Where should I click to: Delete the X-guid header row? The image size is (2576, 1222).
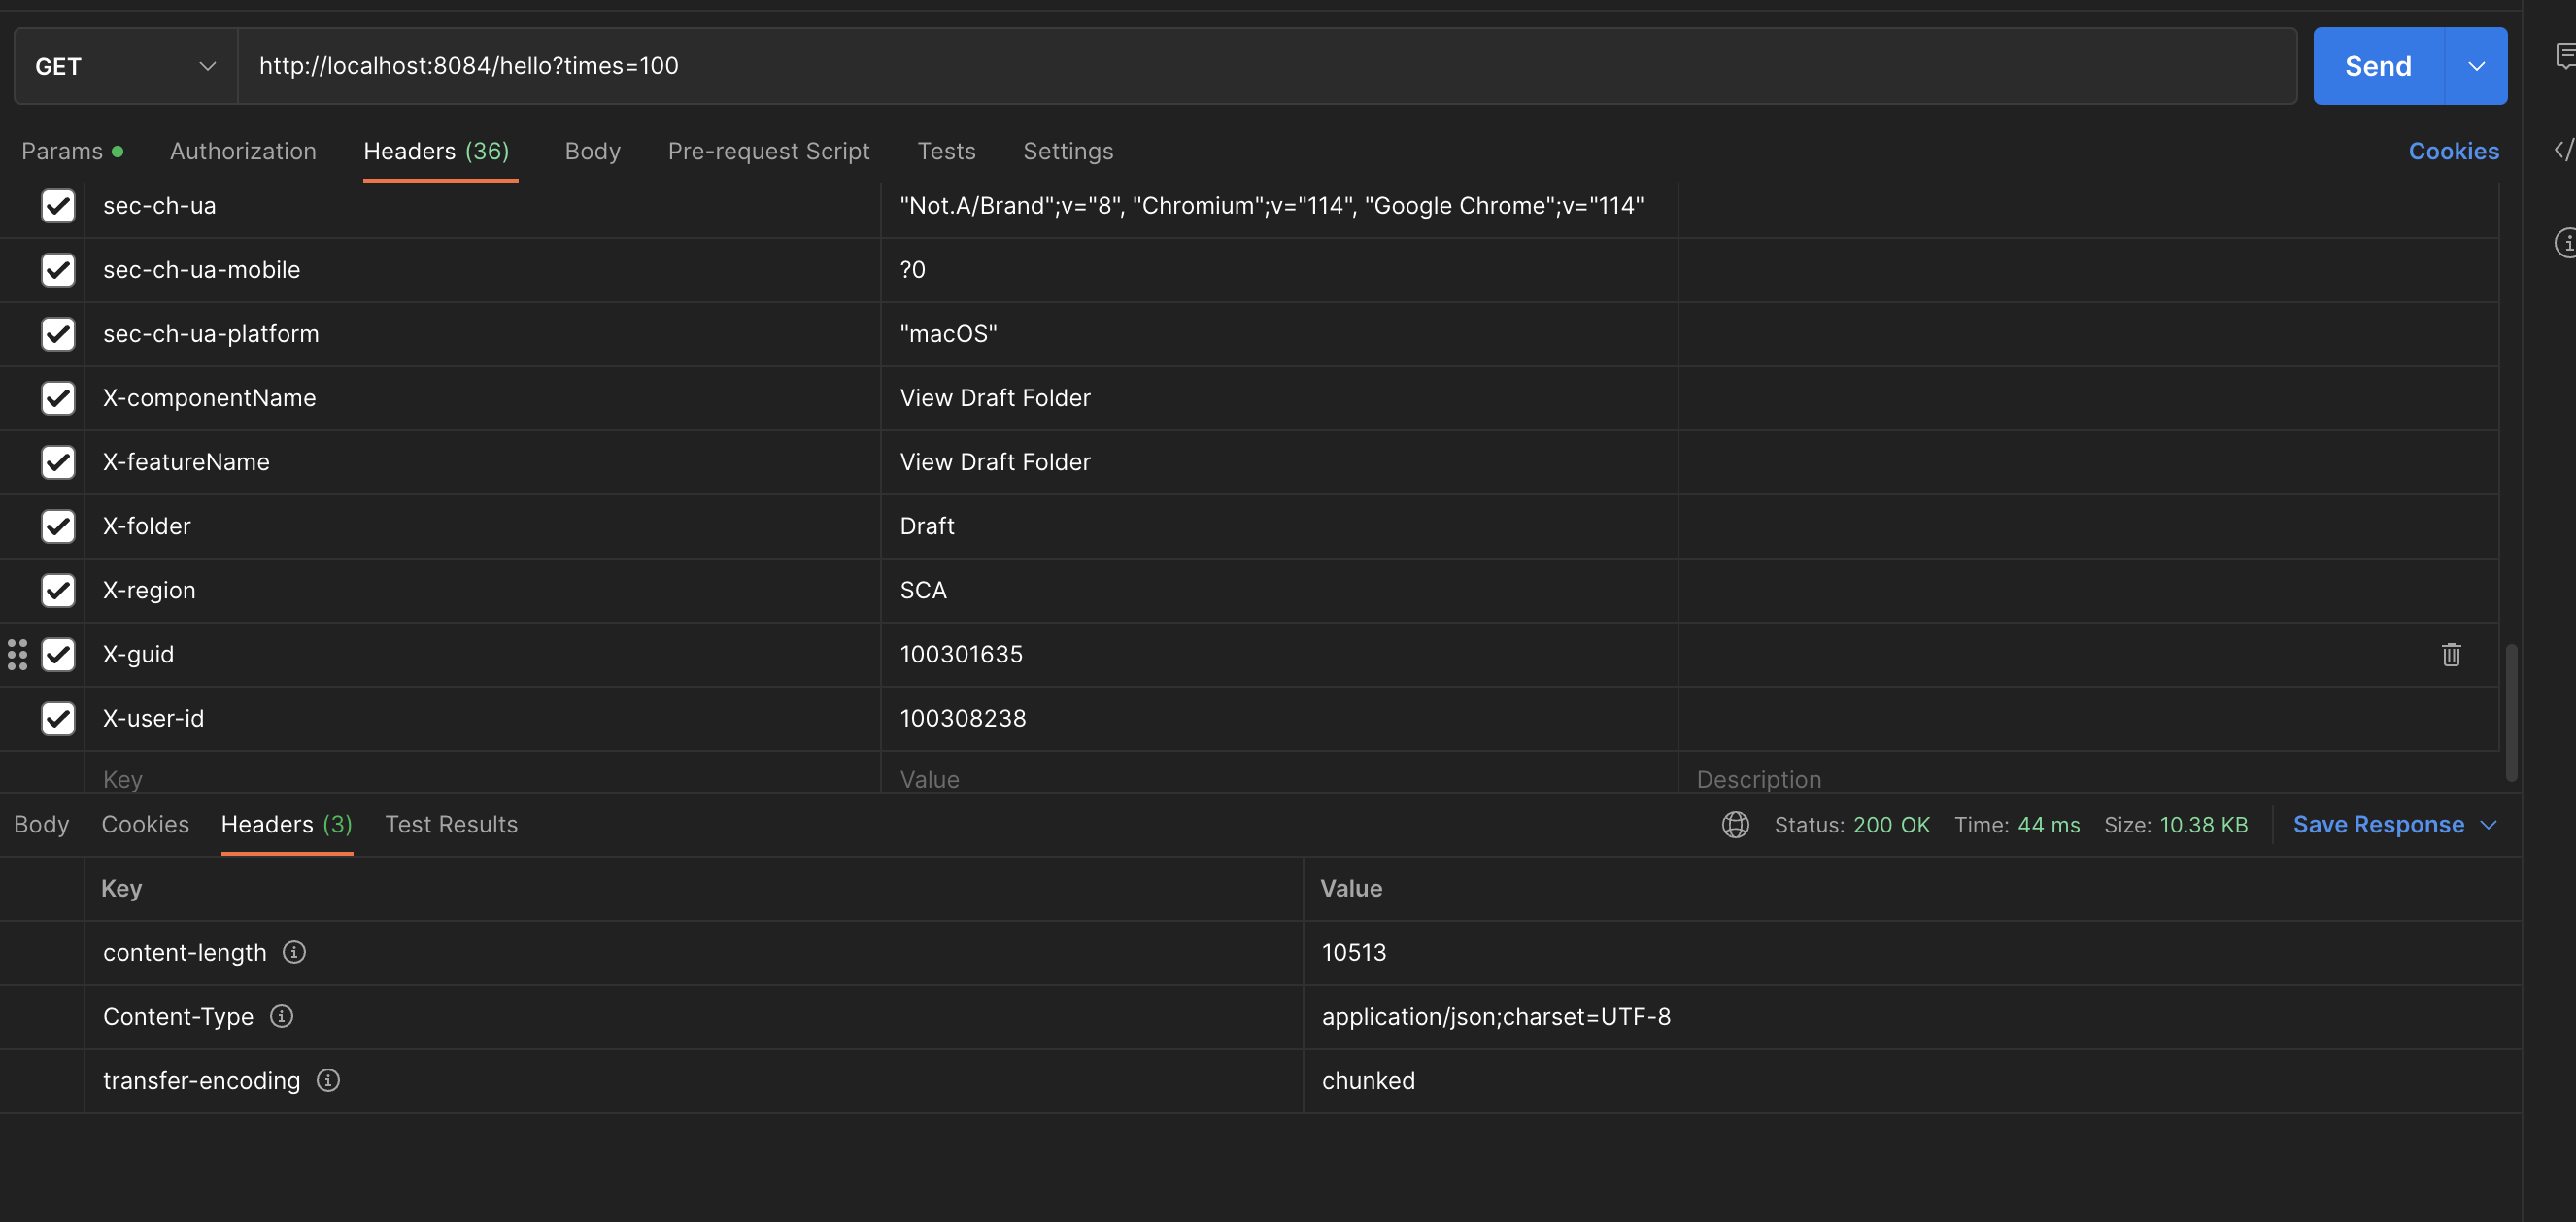point(2451,654)
